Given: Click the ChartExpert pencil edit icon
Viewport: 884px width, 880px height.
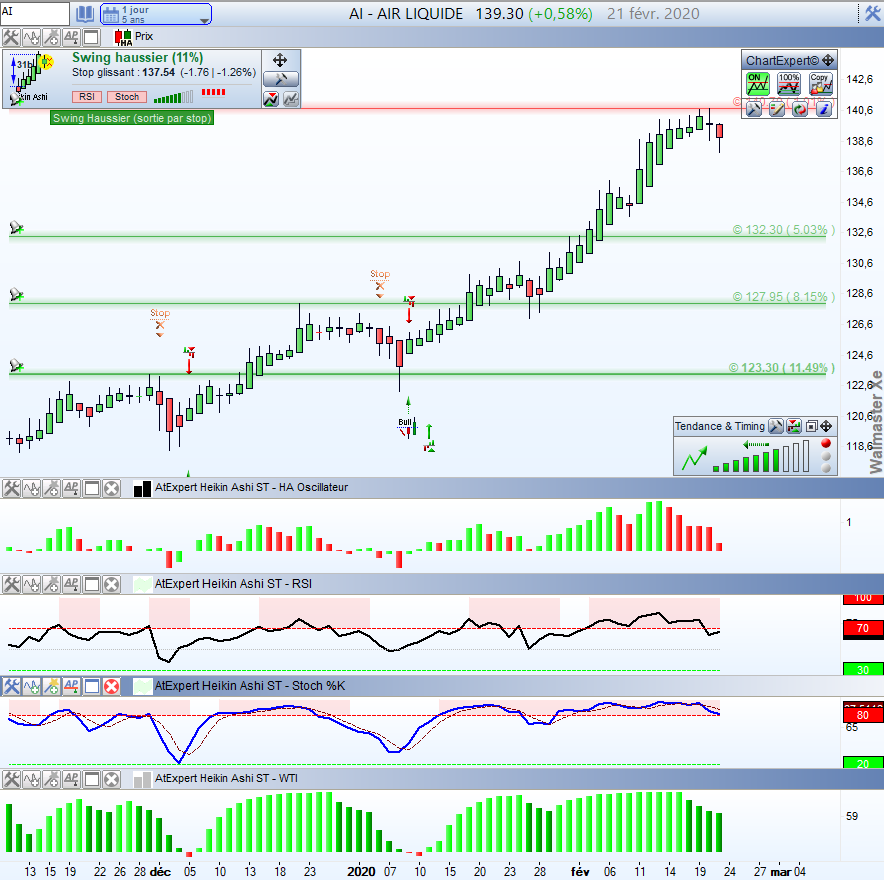Looking at the screenshot, I should (x=777, y=109).
